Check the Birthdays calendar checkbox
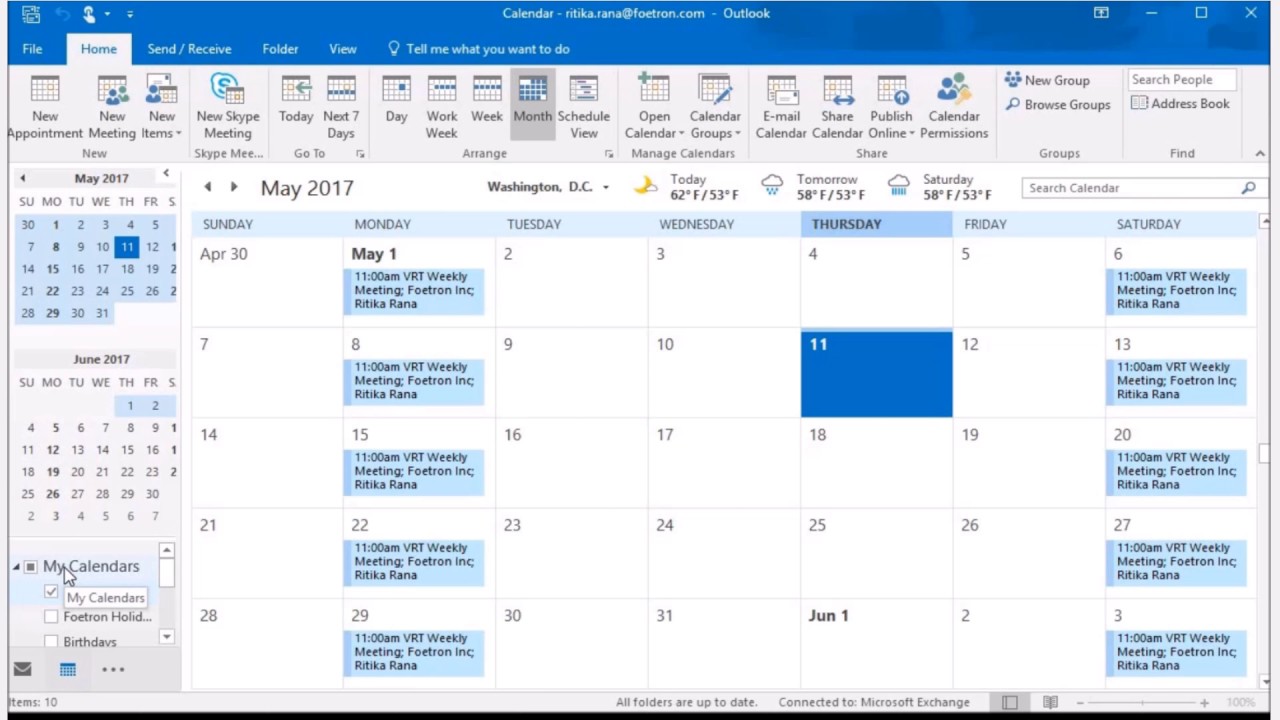Viewport: 1280px width, 720px height. (51, 641)
